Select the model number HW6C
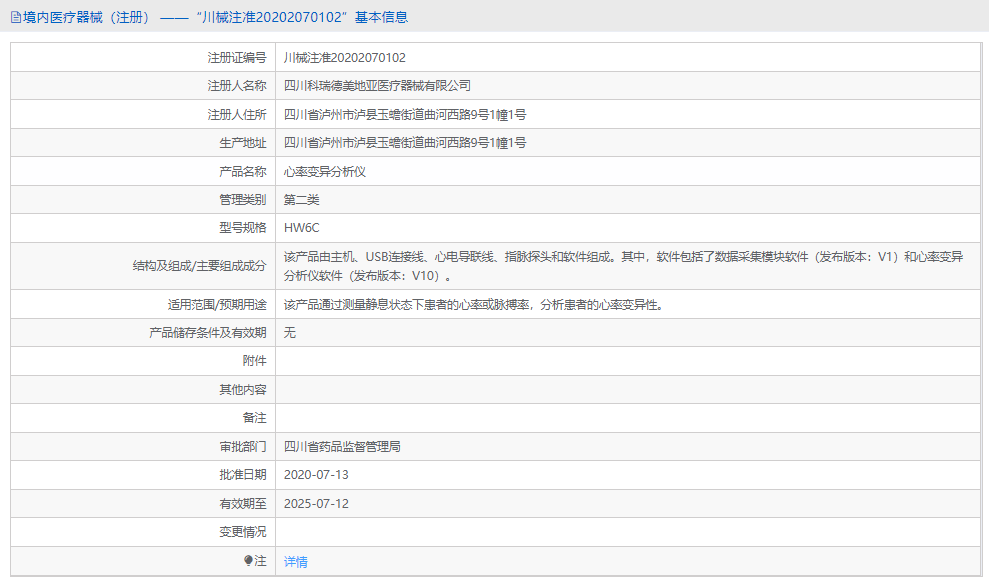 301,228
